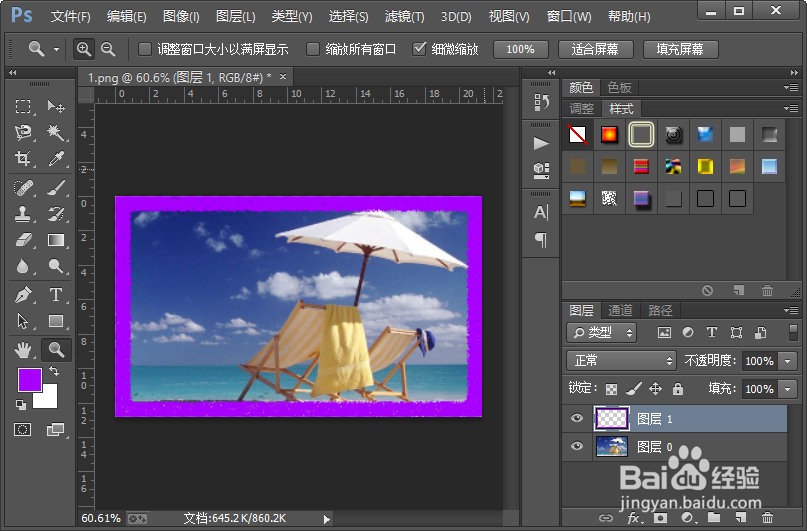Select the Lasso tool

[x=23, y=133]
